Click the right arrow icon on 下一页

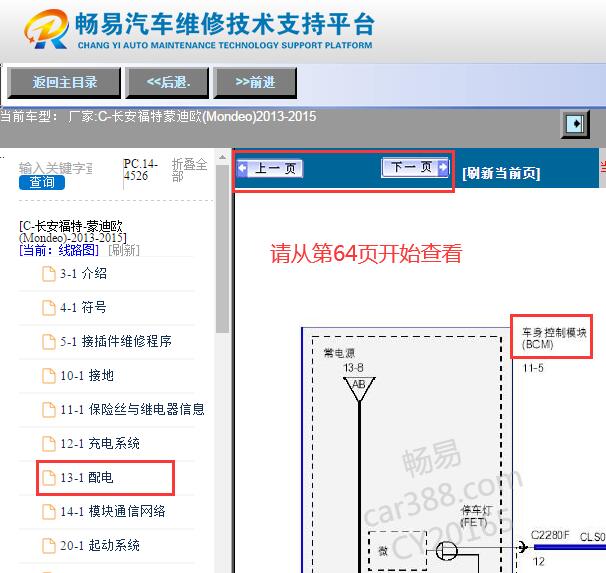click(443, 167)
